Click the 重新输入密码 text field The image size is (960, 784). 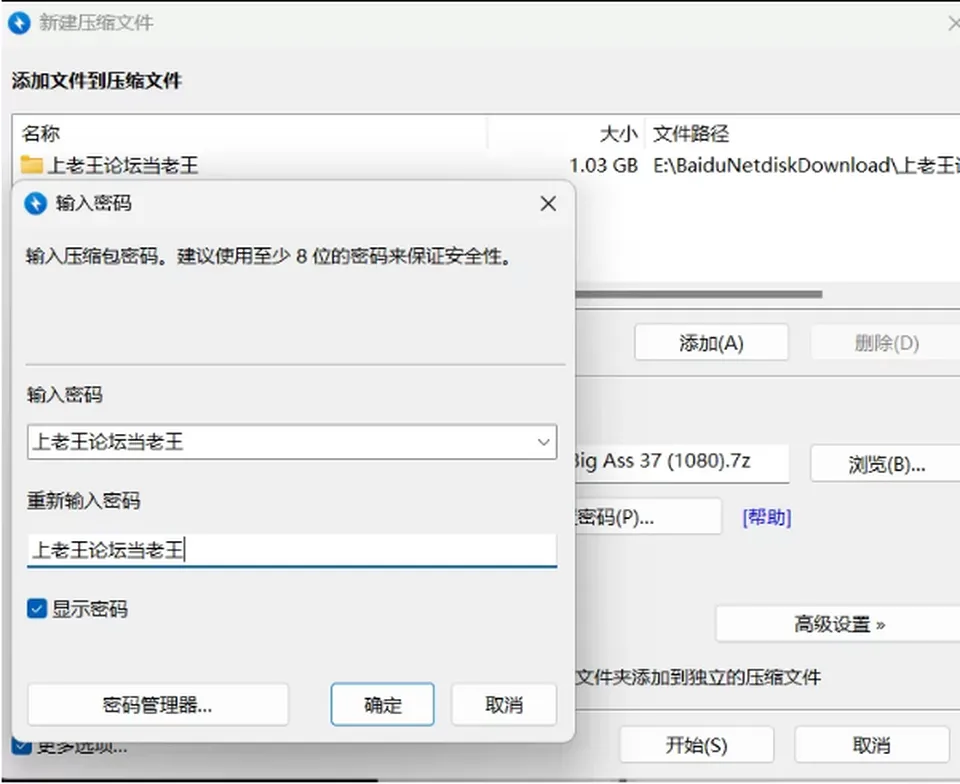pos(292,550)
